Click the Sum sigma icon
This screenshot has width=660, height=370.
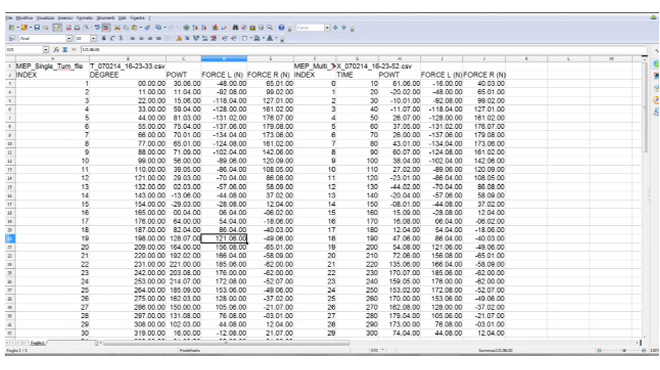(x=65, y=50)
